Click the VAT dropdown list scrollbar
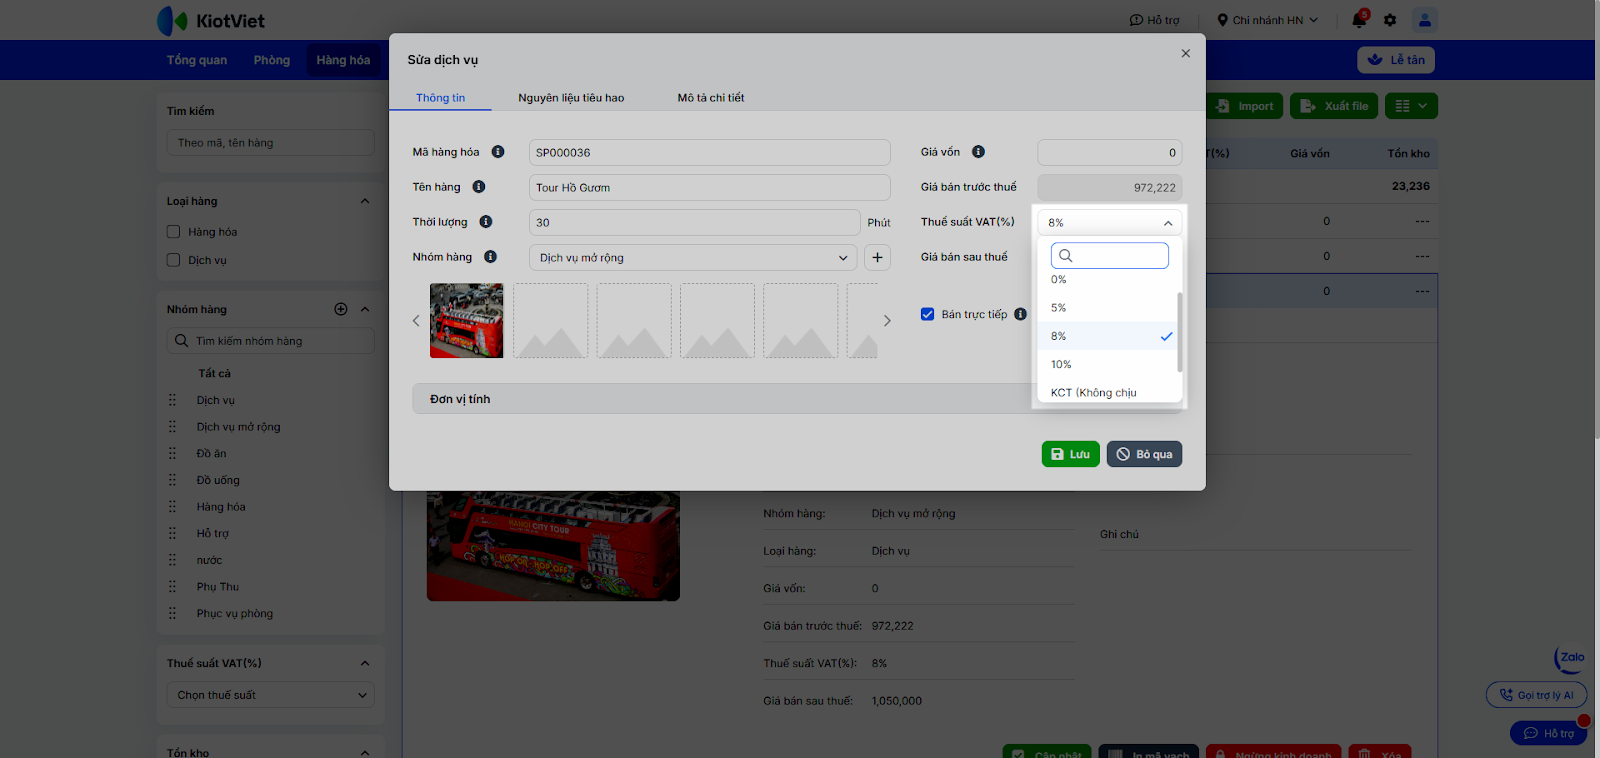 click(1180, 332)
